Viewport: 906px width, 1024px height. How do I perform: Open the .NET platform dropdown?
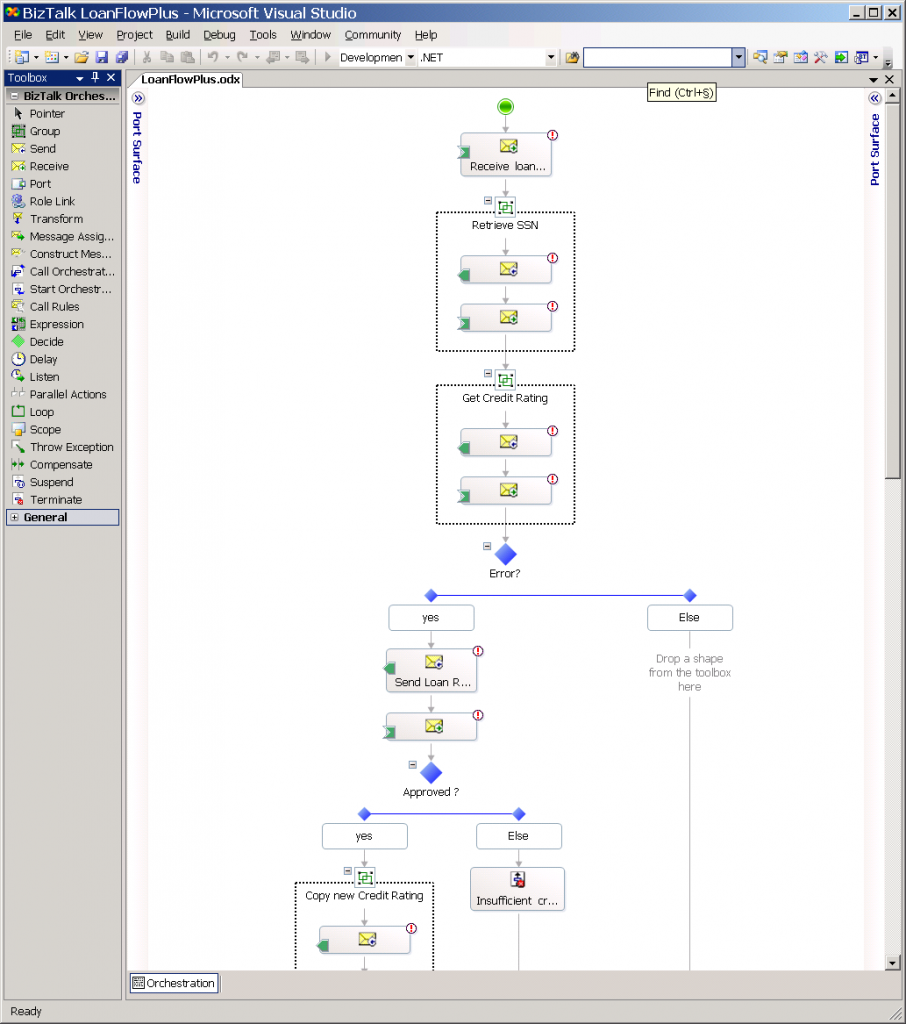pos(551,57)
